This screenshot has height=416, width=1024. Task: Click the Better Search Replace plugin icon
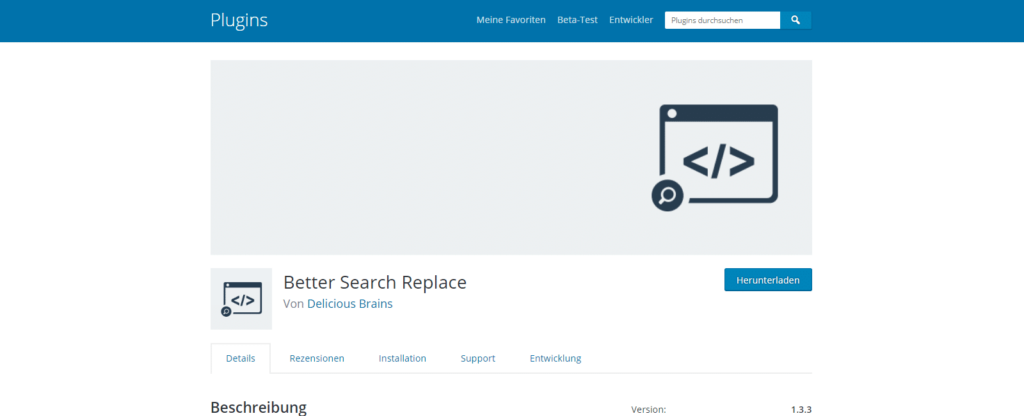coord(241,298)
